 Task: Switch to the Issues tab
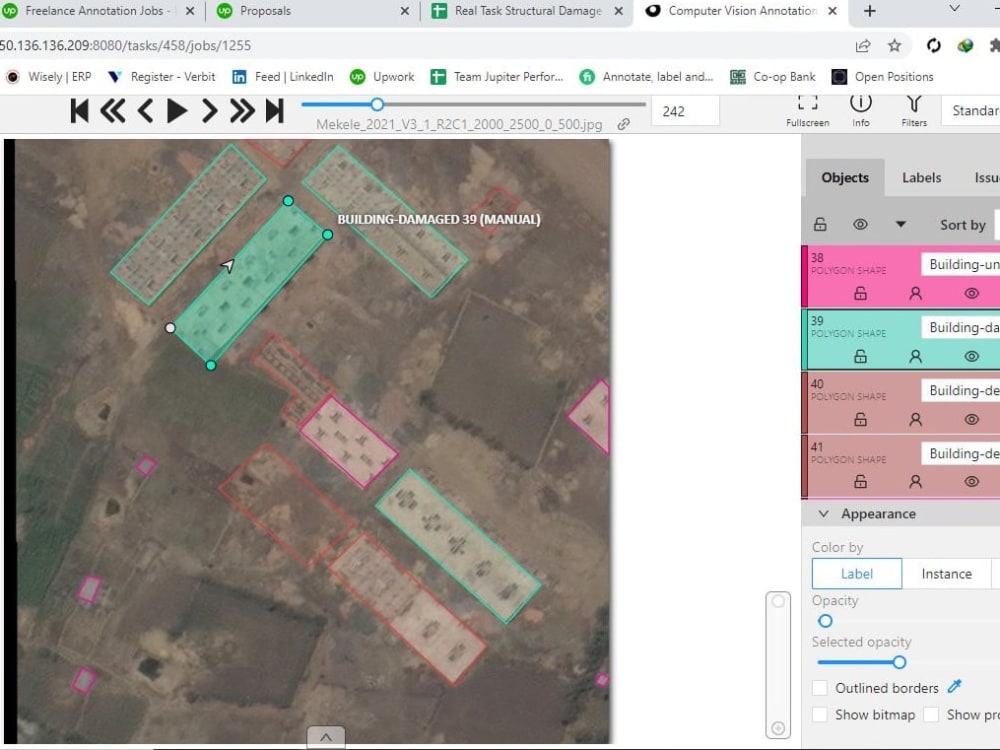point(986,177)
